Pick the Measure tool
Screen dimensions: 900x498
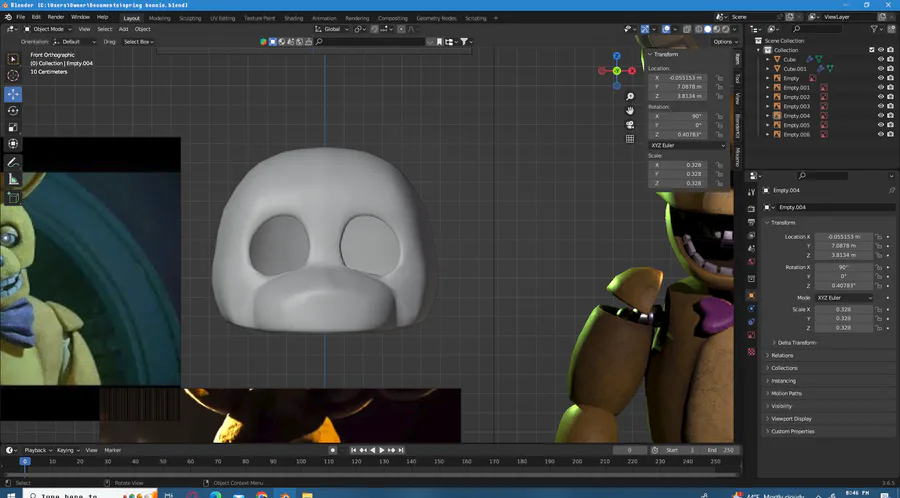point(13,179)
